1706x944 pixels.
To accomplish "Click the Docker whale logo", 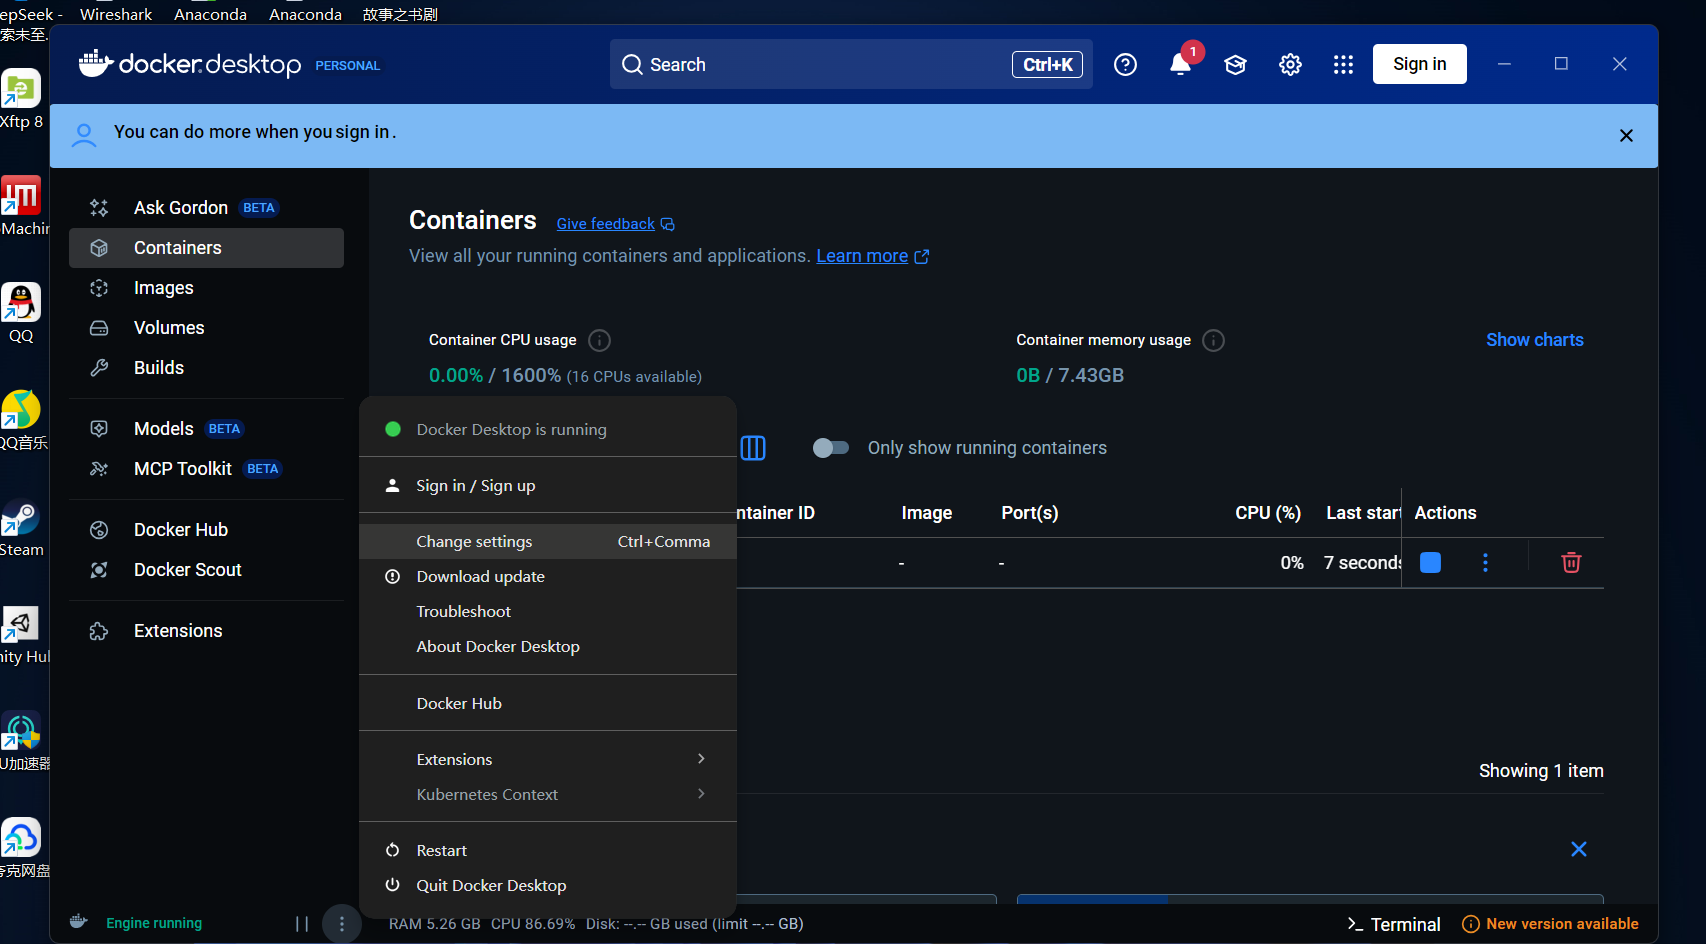I will pos(96,63).
